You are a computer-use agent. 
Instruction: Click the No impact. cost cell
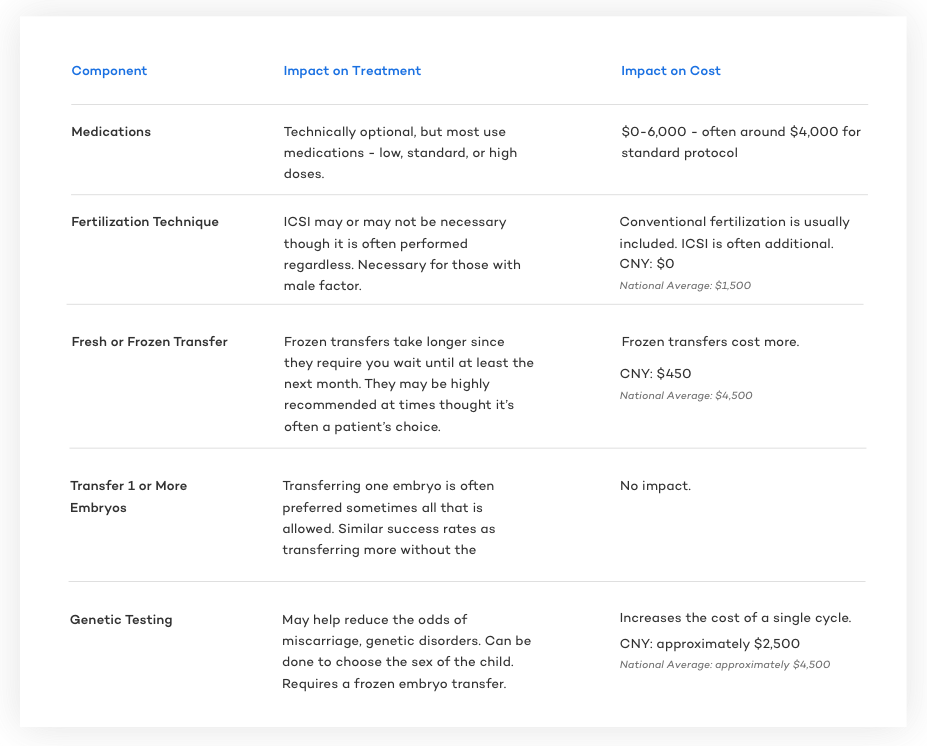pos(655,486)
